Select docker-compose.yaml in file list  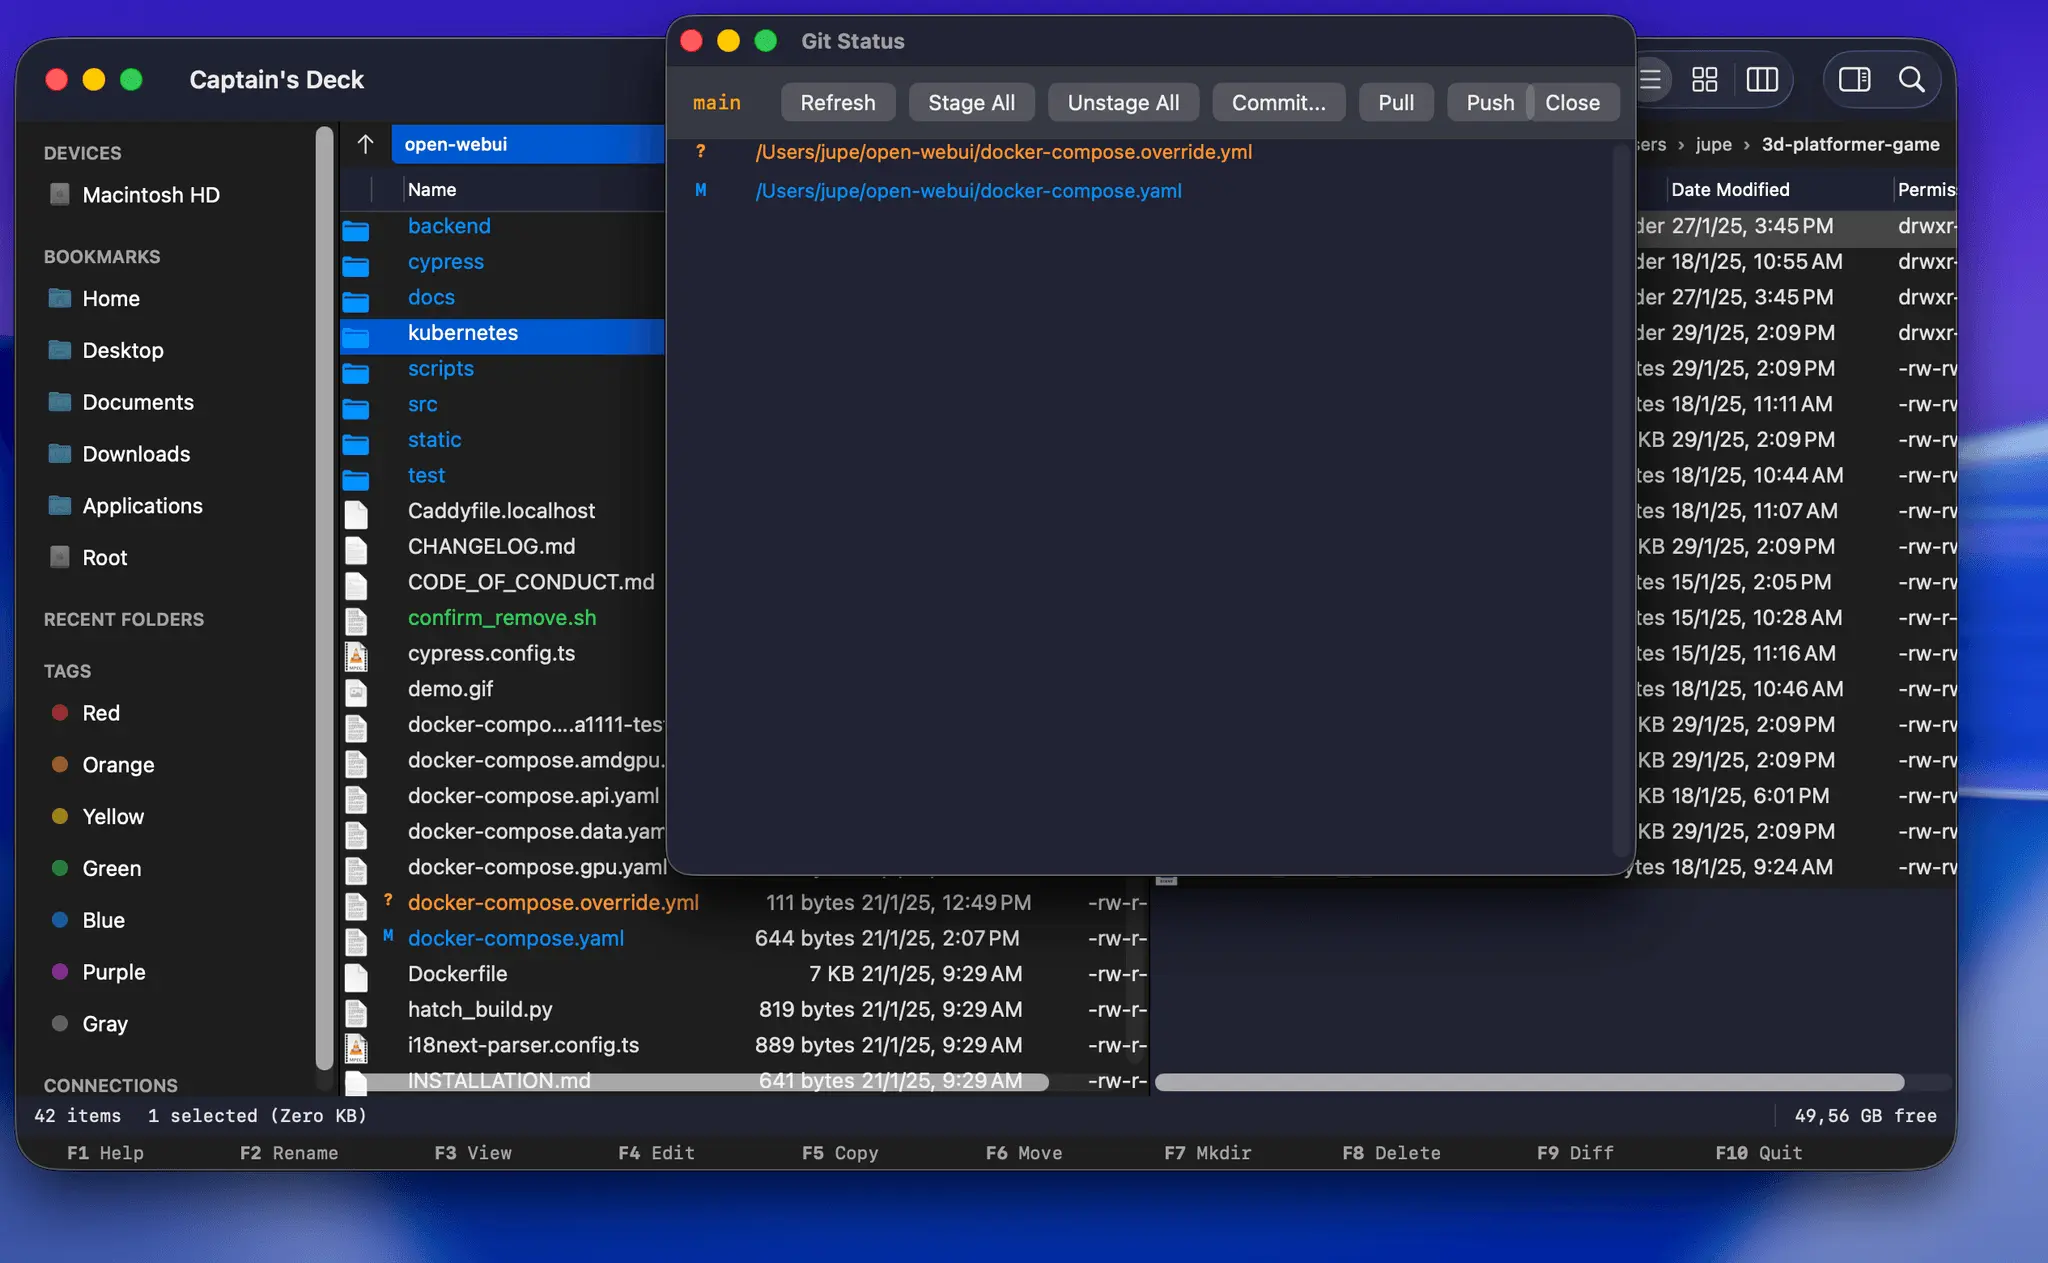tap(516, 939)
